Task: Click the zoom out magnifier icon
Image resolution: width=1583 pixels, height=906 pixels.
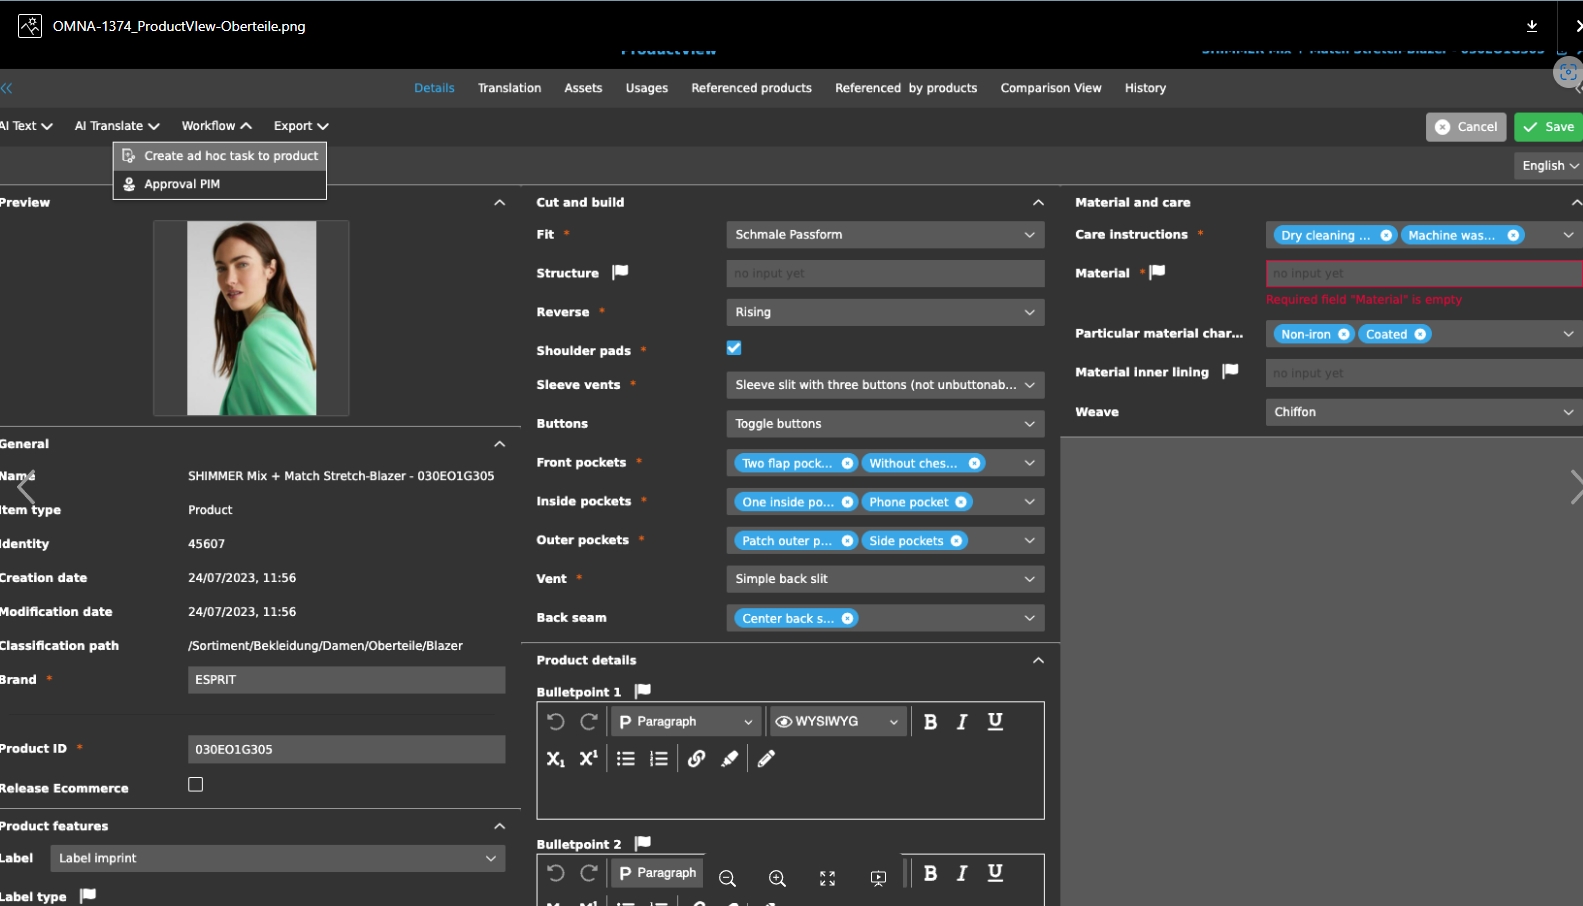Action: [727, 878]
